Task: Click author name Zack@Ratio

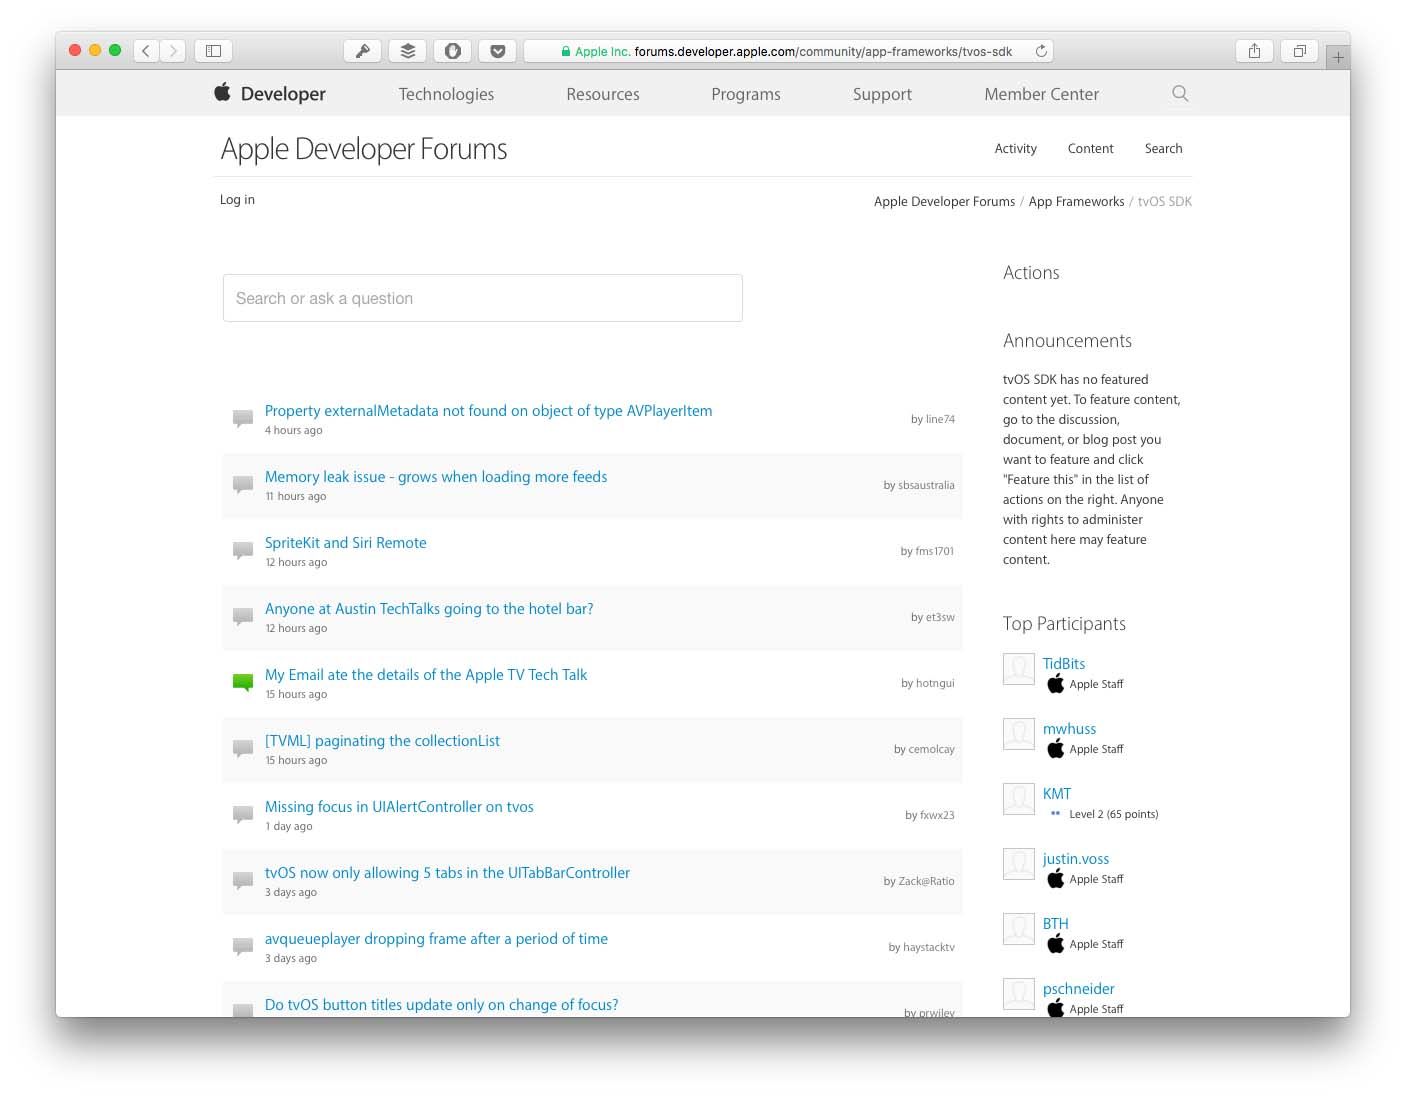Action: 926,881
